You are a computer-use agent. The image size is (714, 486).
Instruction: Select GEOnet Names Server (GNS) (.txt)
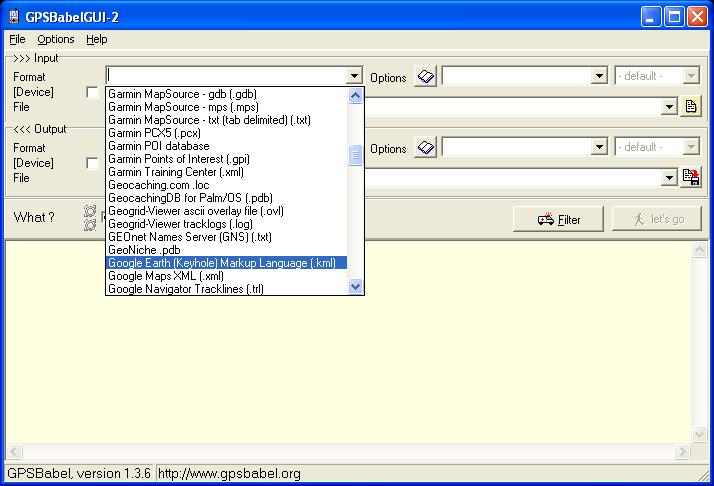pyautogui.click(x=226, y=237)
